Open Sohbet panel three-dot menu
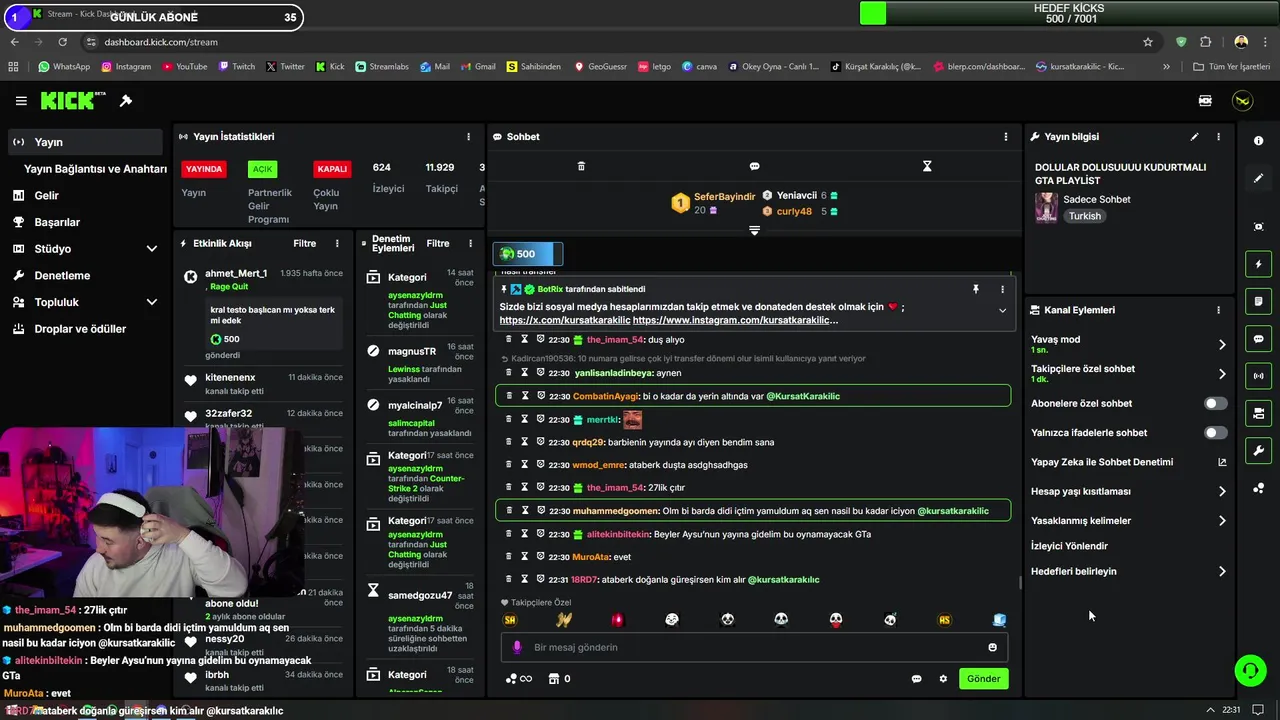Viewport: 1280px width, 720px height. 1006,137
